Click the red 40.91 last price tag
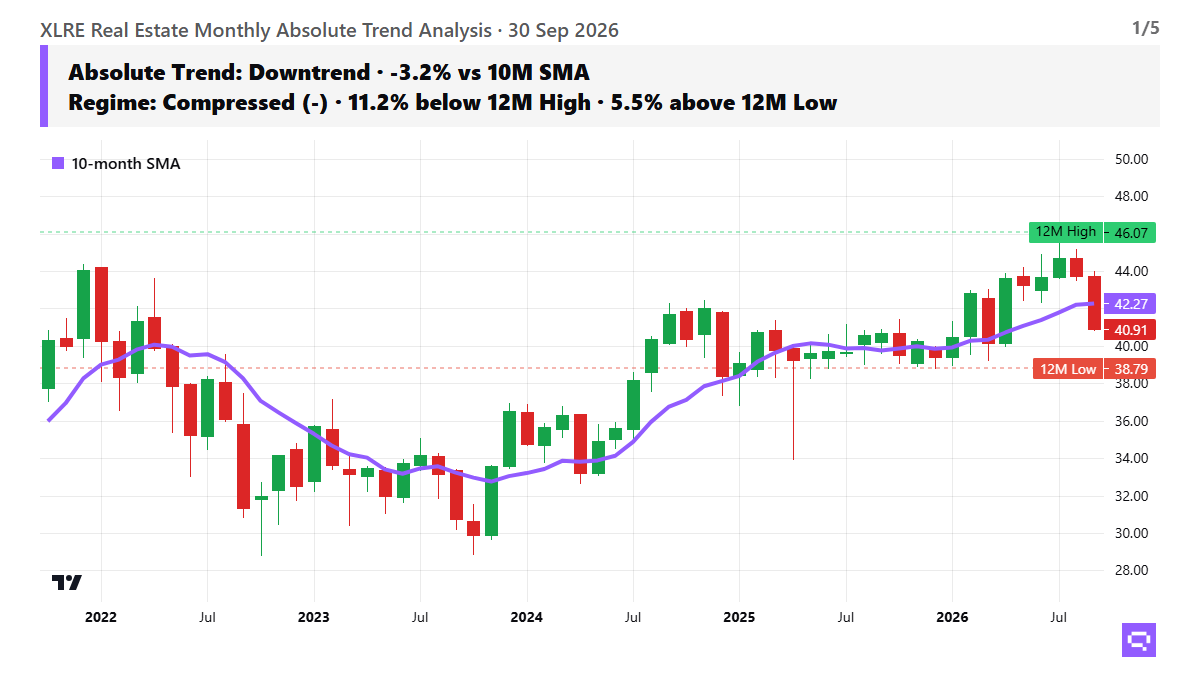The height and width of the screenshot is (675, 1200). tap(1131, 329)
